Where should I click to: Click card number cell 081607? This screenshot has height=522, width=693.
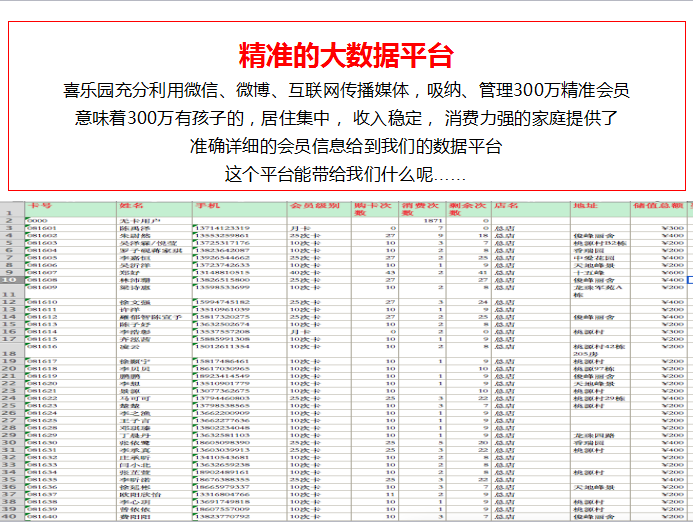71,272
